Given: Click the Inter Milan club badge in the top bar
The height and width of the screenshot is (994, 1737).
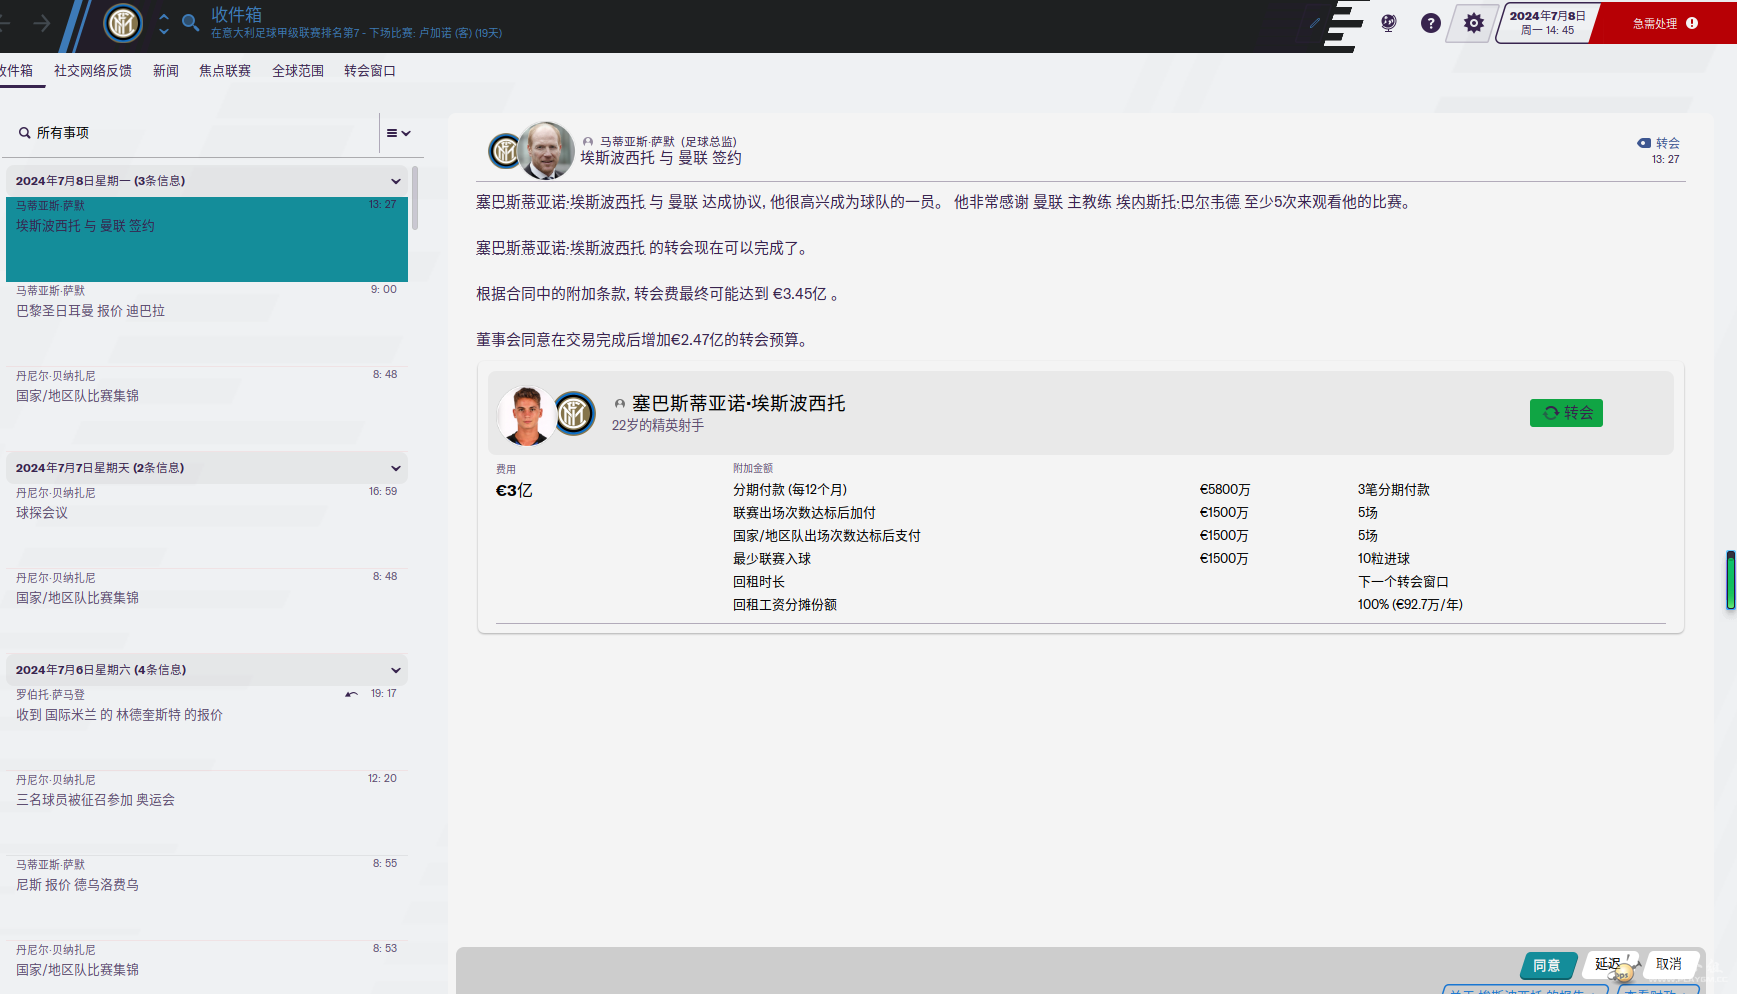Looking at the screenshot, I should (x=123, y=23).
